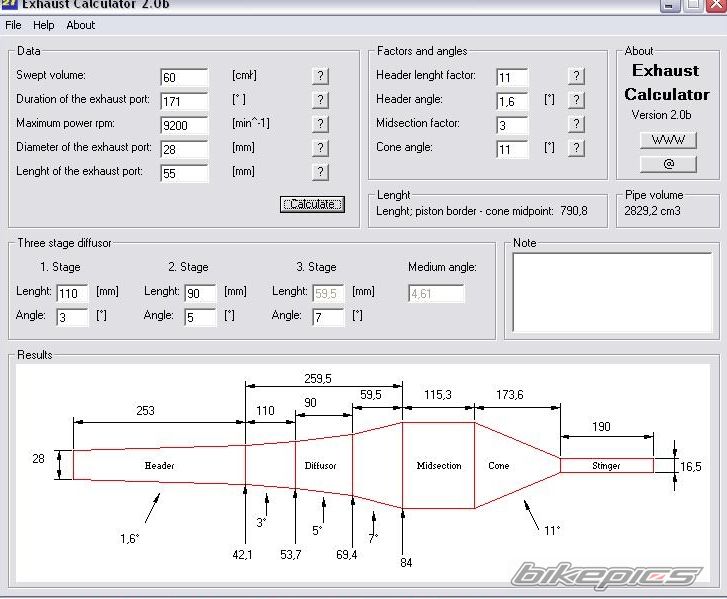
Task: Click the help button next to Midsection factor
Action: pyautogui.click(x=576, y=124)
